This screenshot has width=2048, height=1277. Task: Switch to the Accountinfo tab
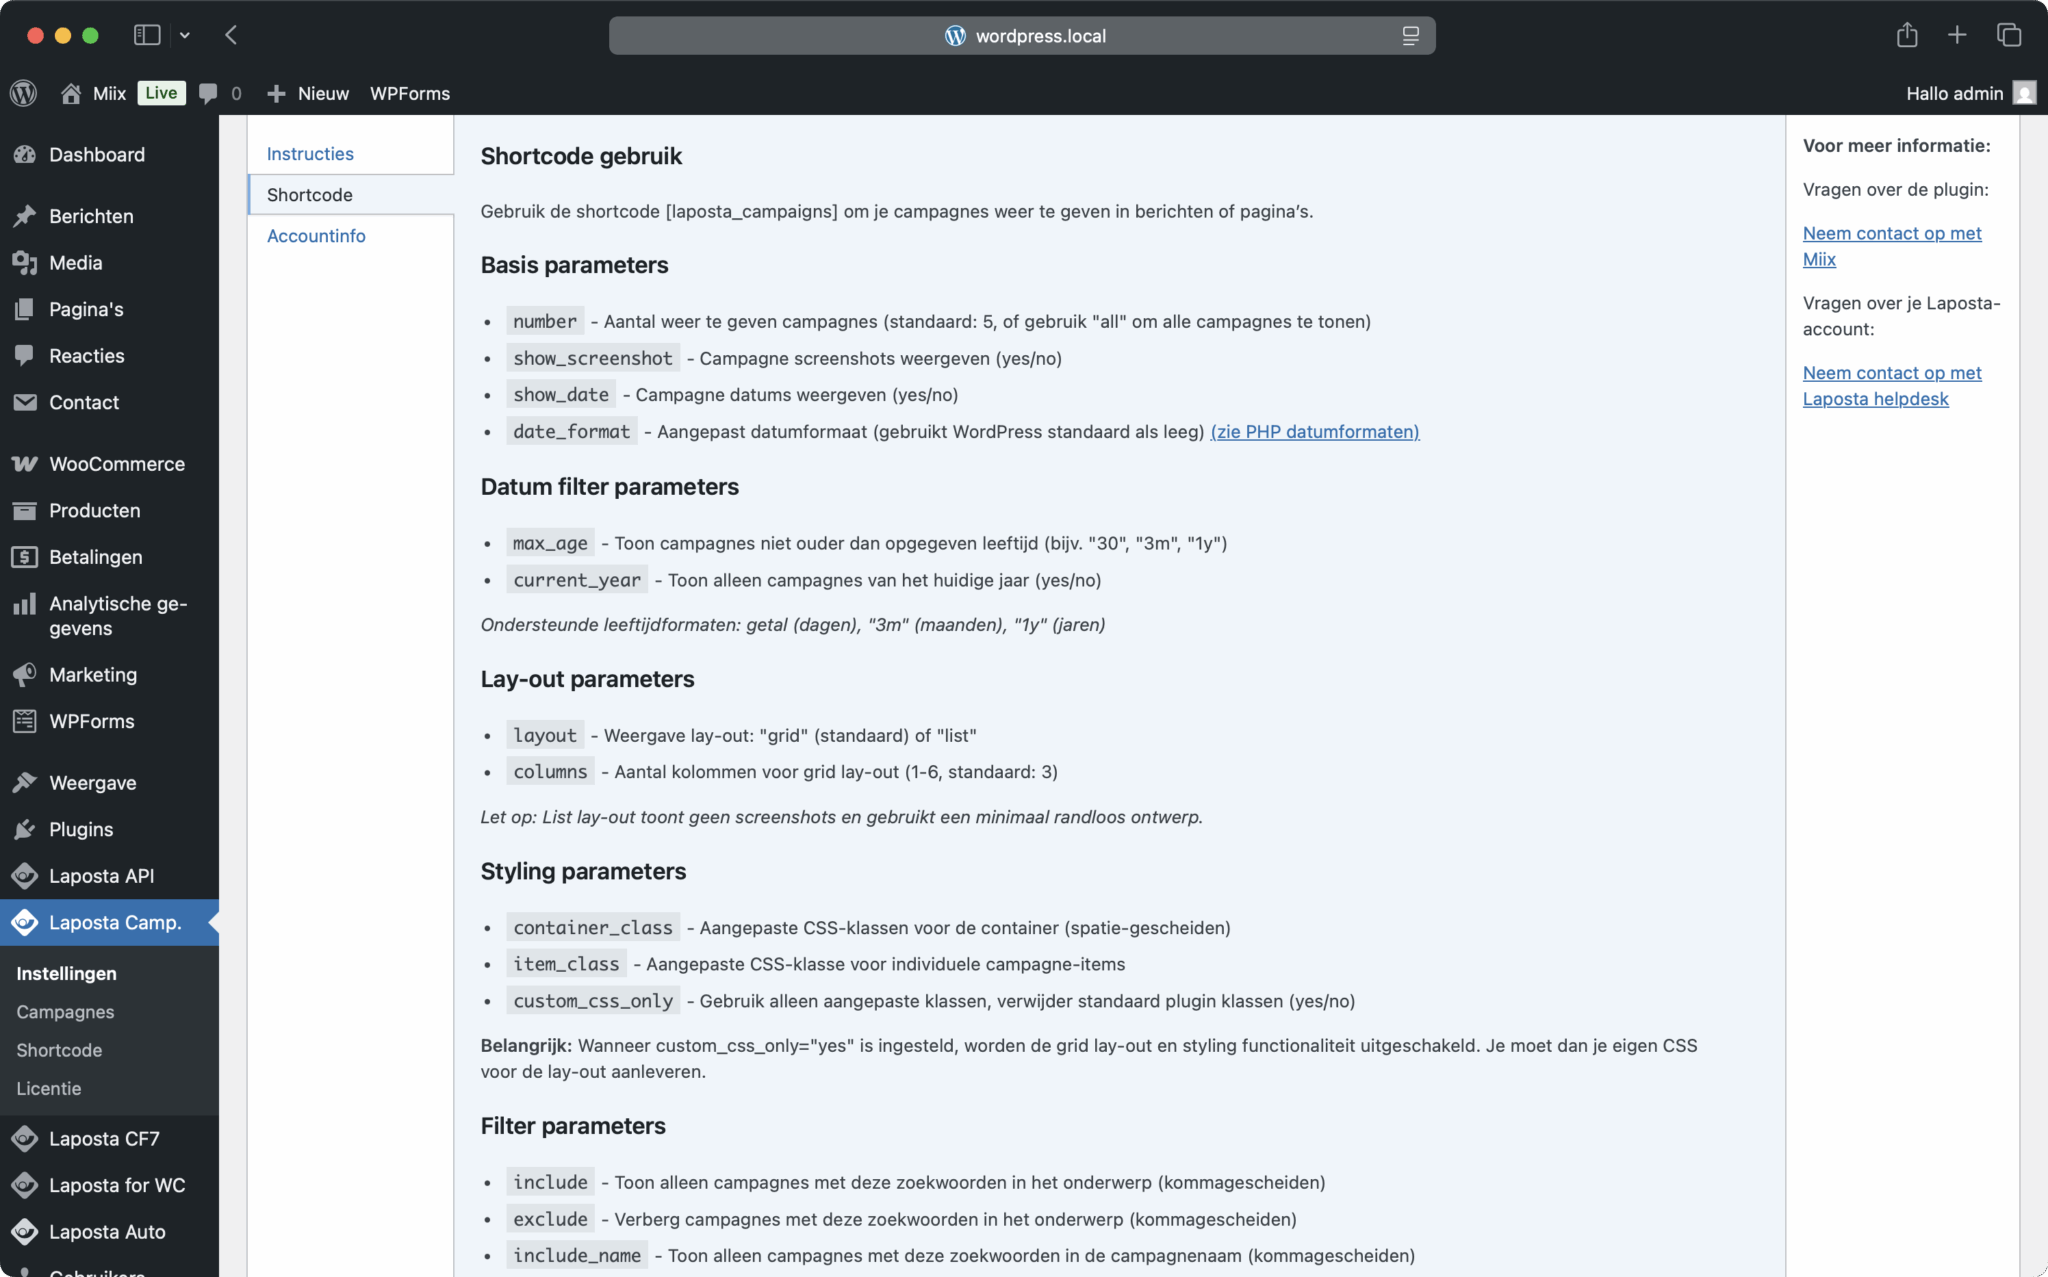point(316,236)
